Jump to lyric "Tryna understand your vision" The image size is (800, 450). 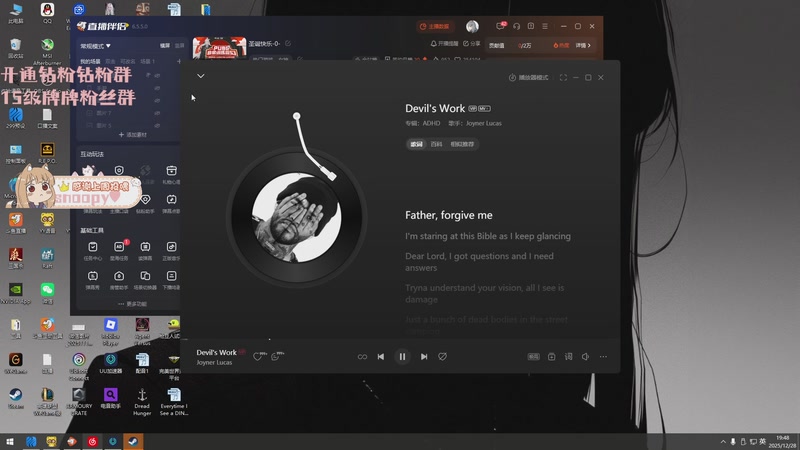[x=484, y=293]
